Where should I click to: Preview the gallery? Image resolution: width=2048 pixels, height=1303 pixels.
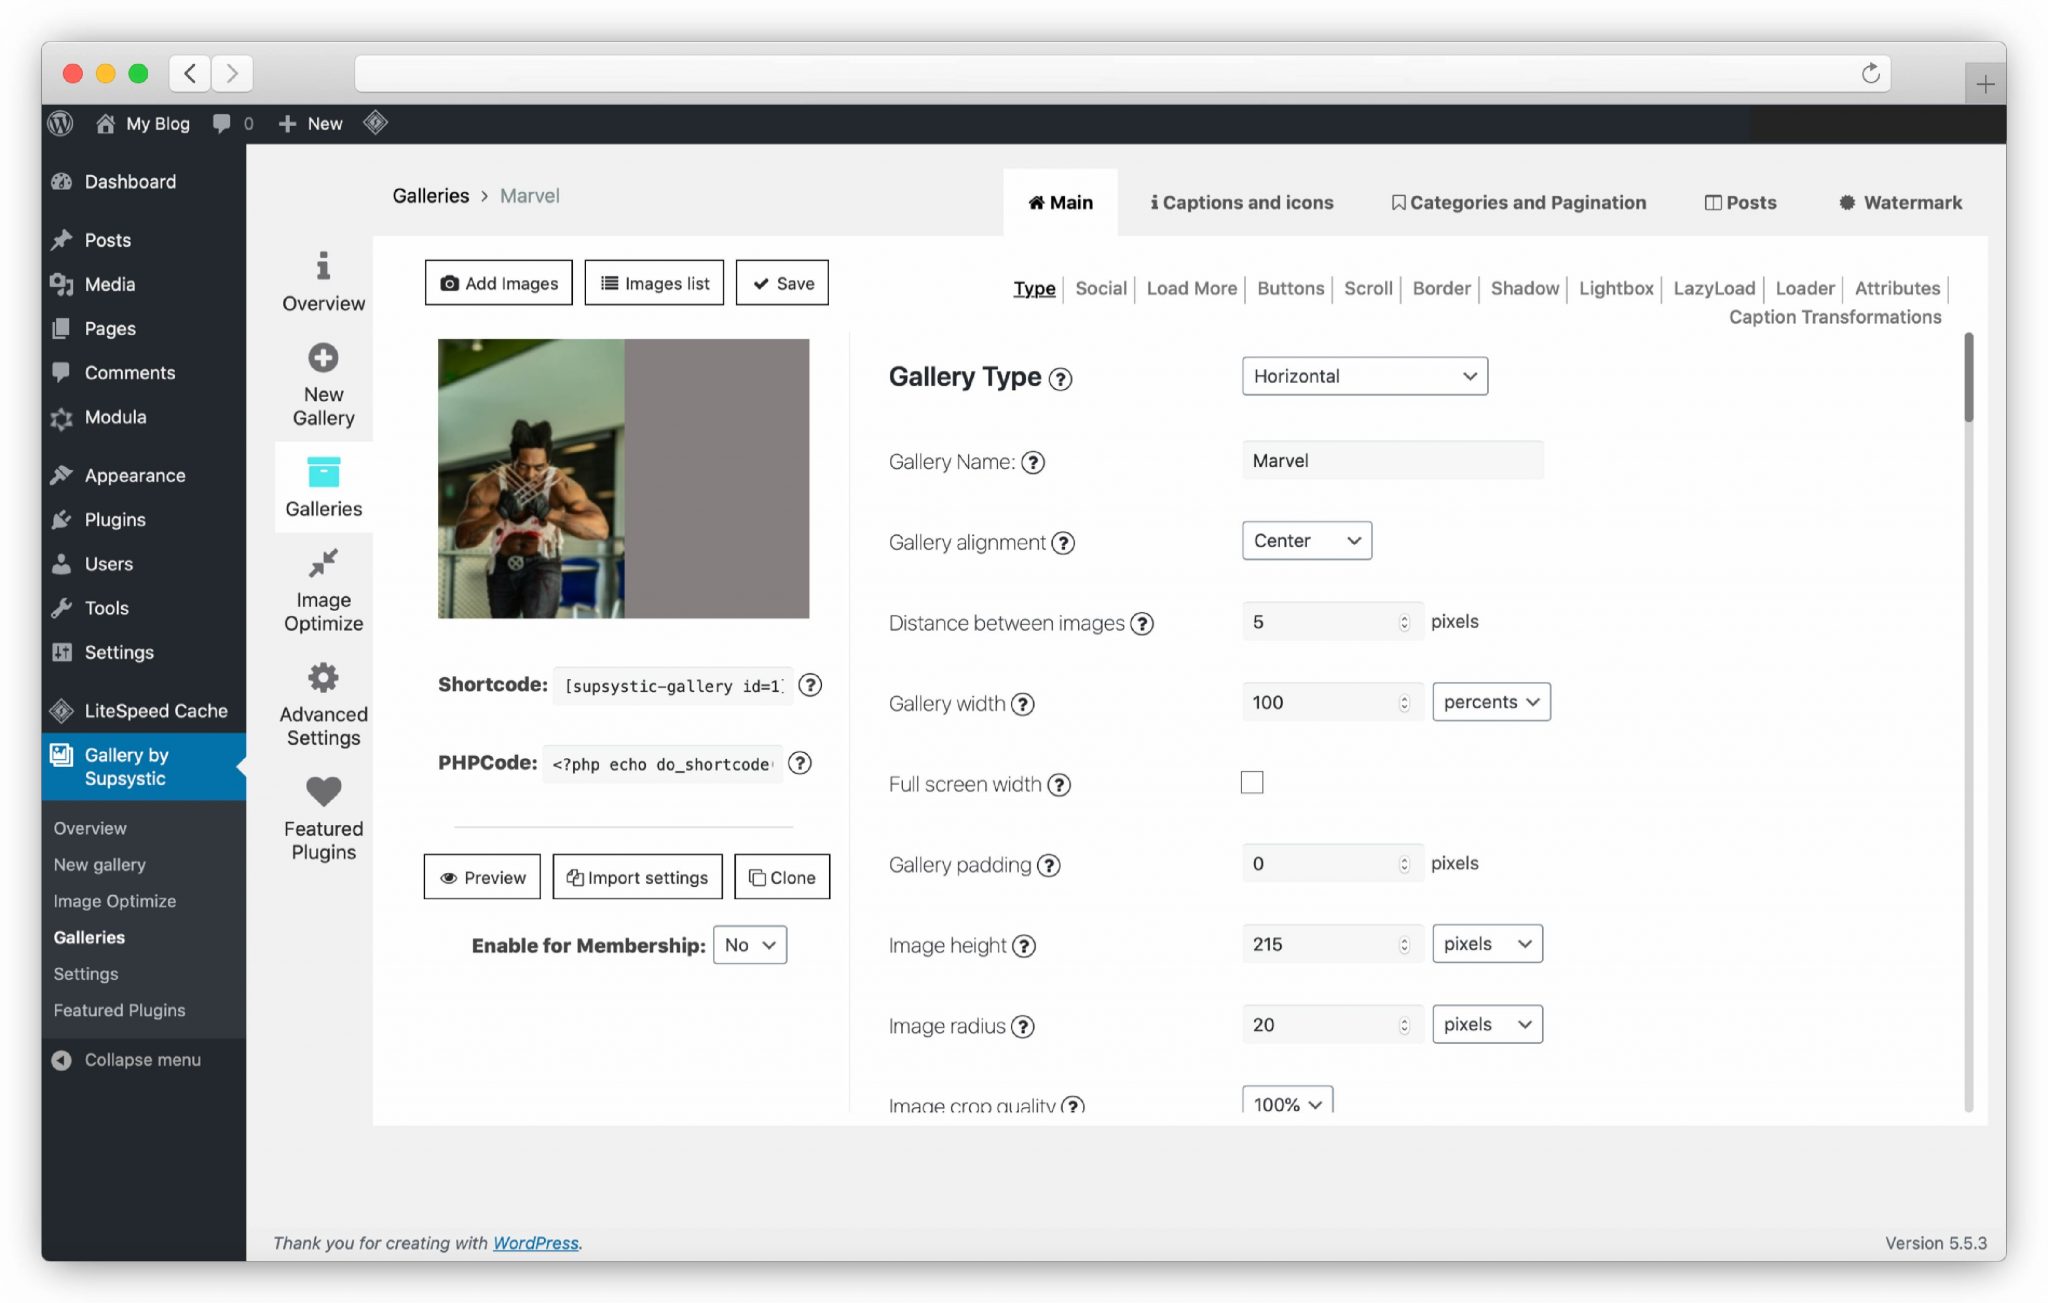pyautogui.click(x=482, y=877)
